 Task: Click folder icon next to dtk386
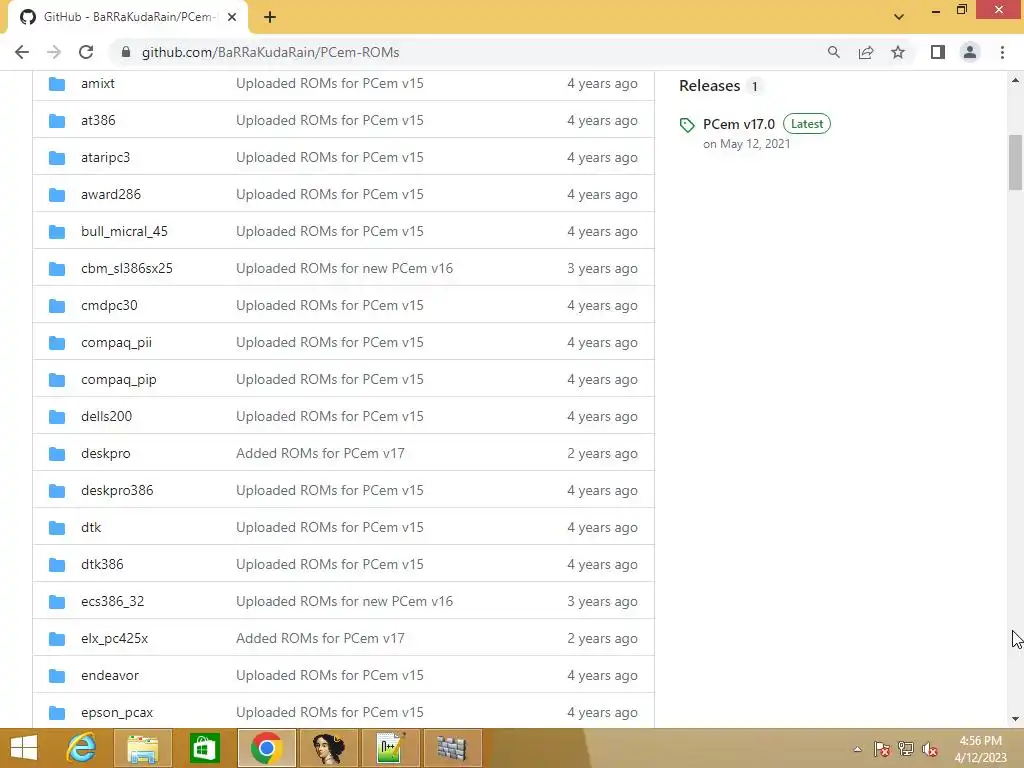pos(57,564)
